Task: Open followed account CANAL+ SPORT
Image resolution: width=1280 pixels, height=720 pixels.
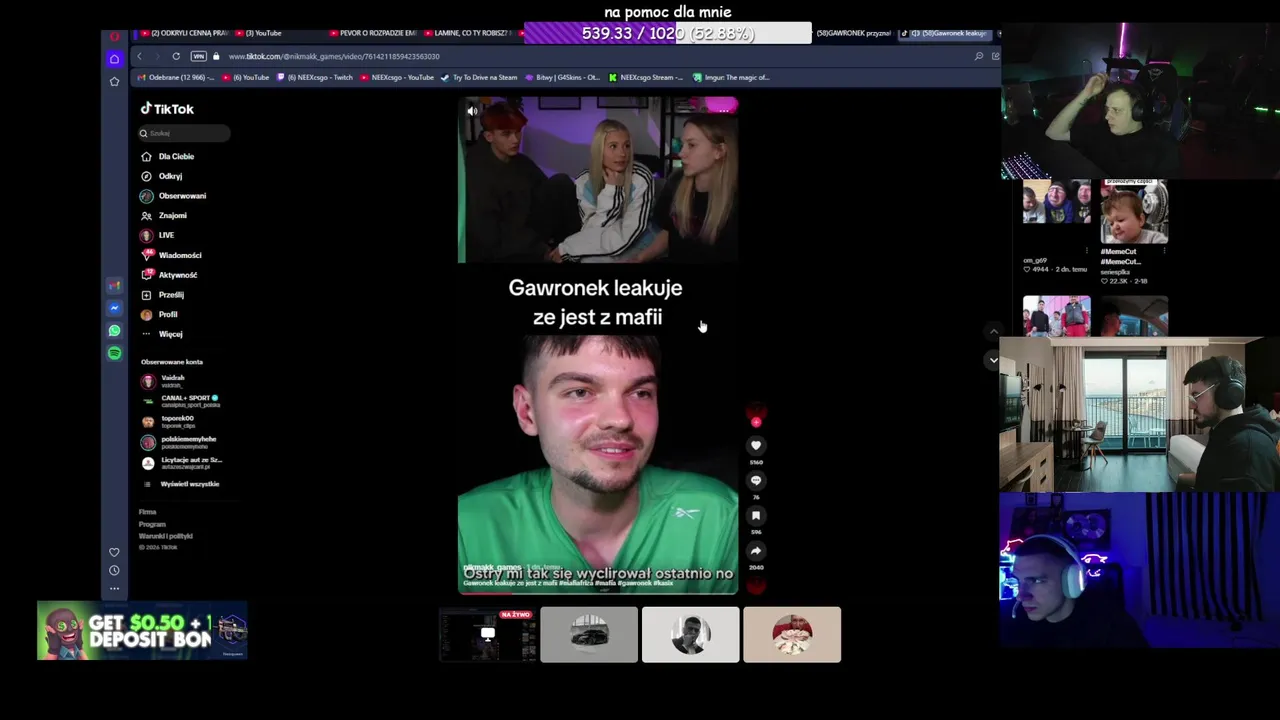Action: click(x=181, y=401)
